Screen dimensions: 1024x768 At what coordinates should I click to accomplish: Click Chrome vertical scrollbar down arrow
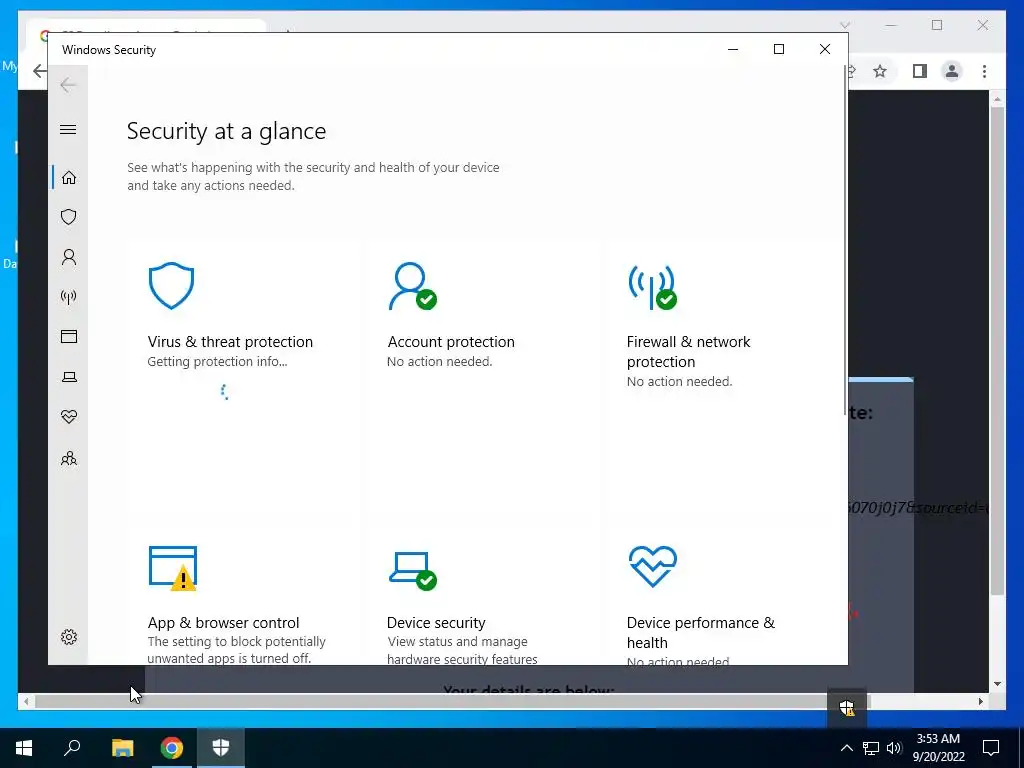[997, 684]
